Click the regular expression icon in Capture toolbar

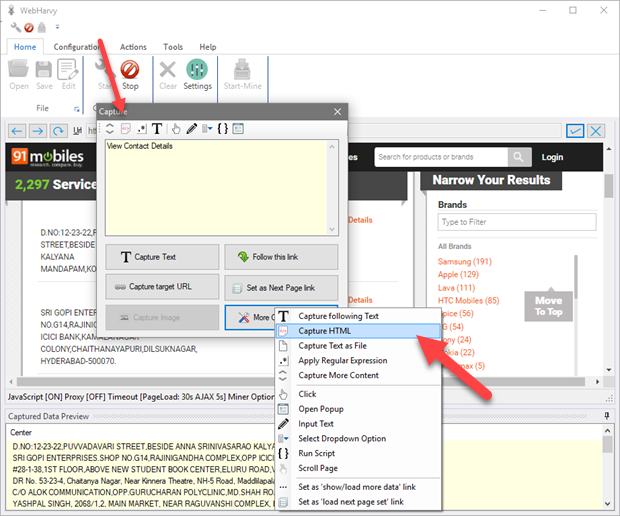141,129
